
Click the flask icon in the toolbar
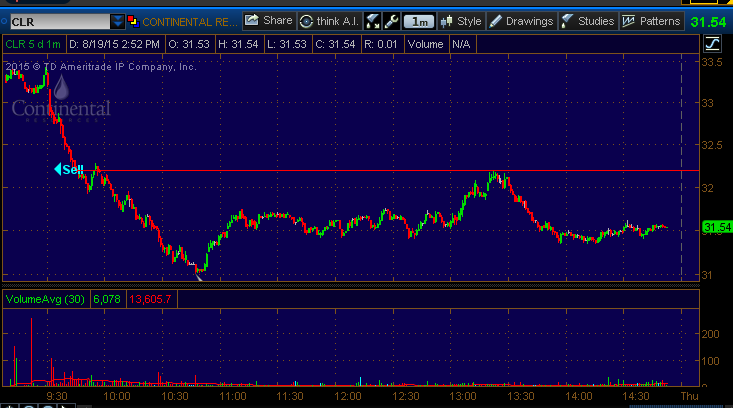(373, 20)
